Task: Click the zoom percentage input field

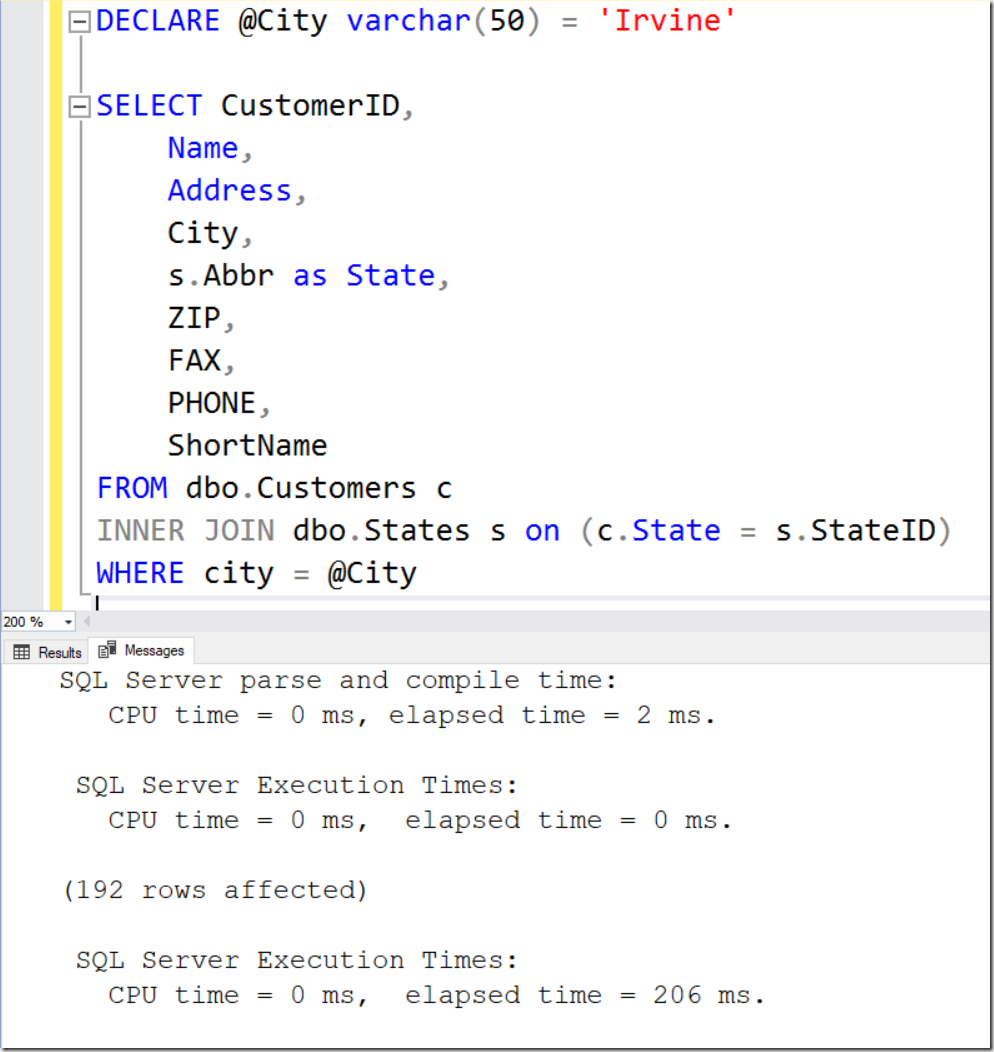Action: point(31,623)
